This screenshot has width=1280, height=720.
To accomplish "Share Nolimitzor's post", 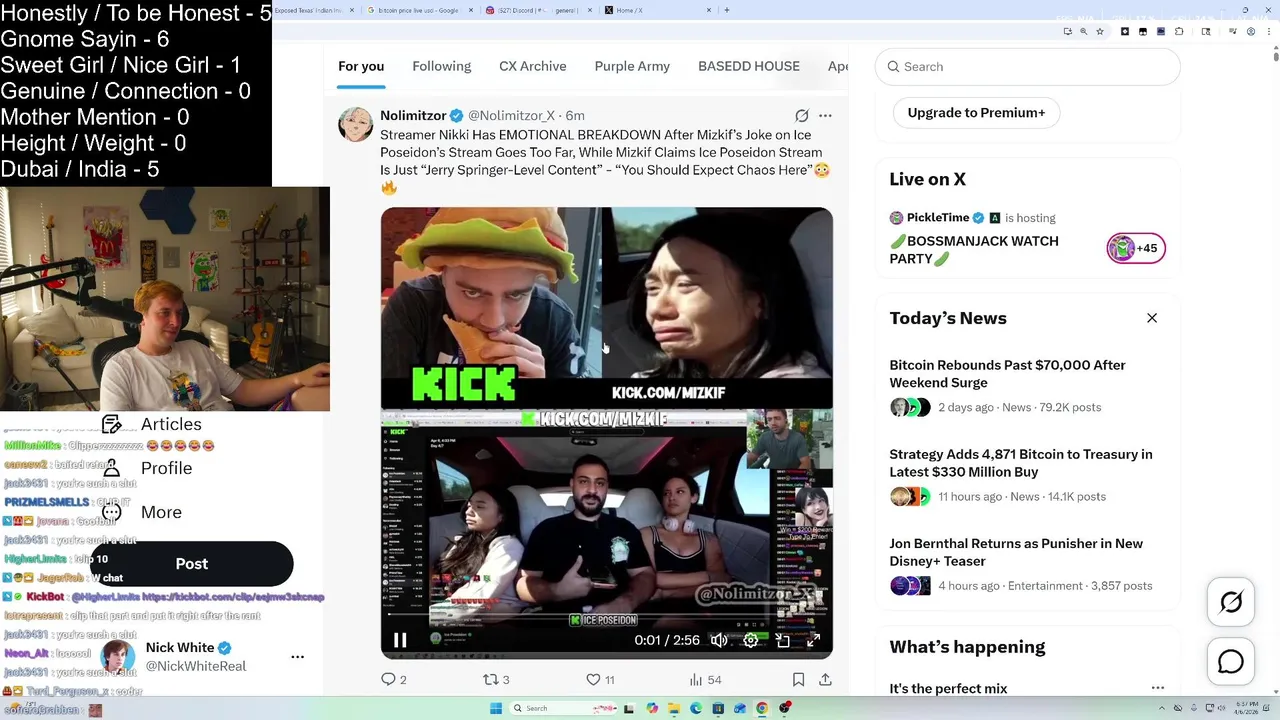I will 825,679.
